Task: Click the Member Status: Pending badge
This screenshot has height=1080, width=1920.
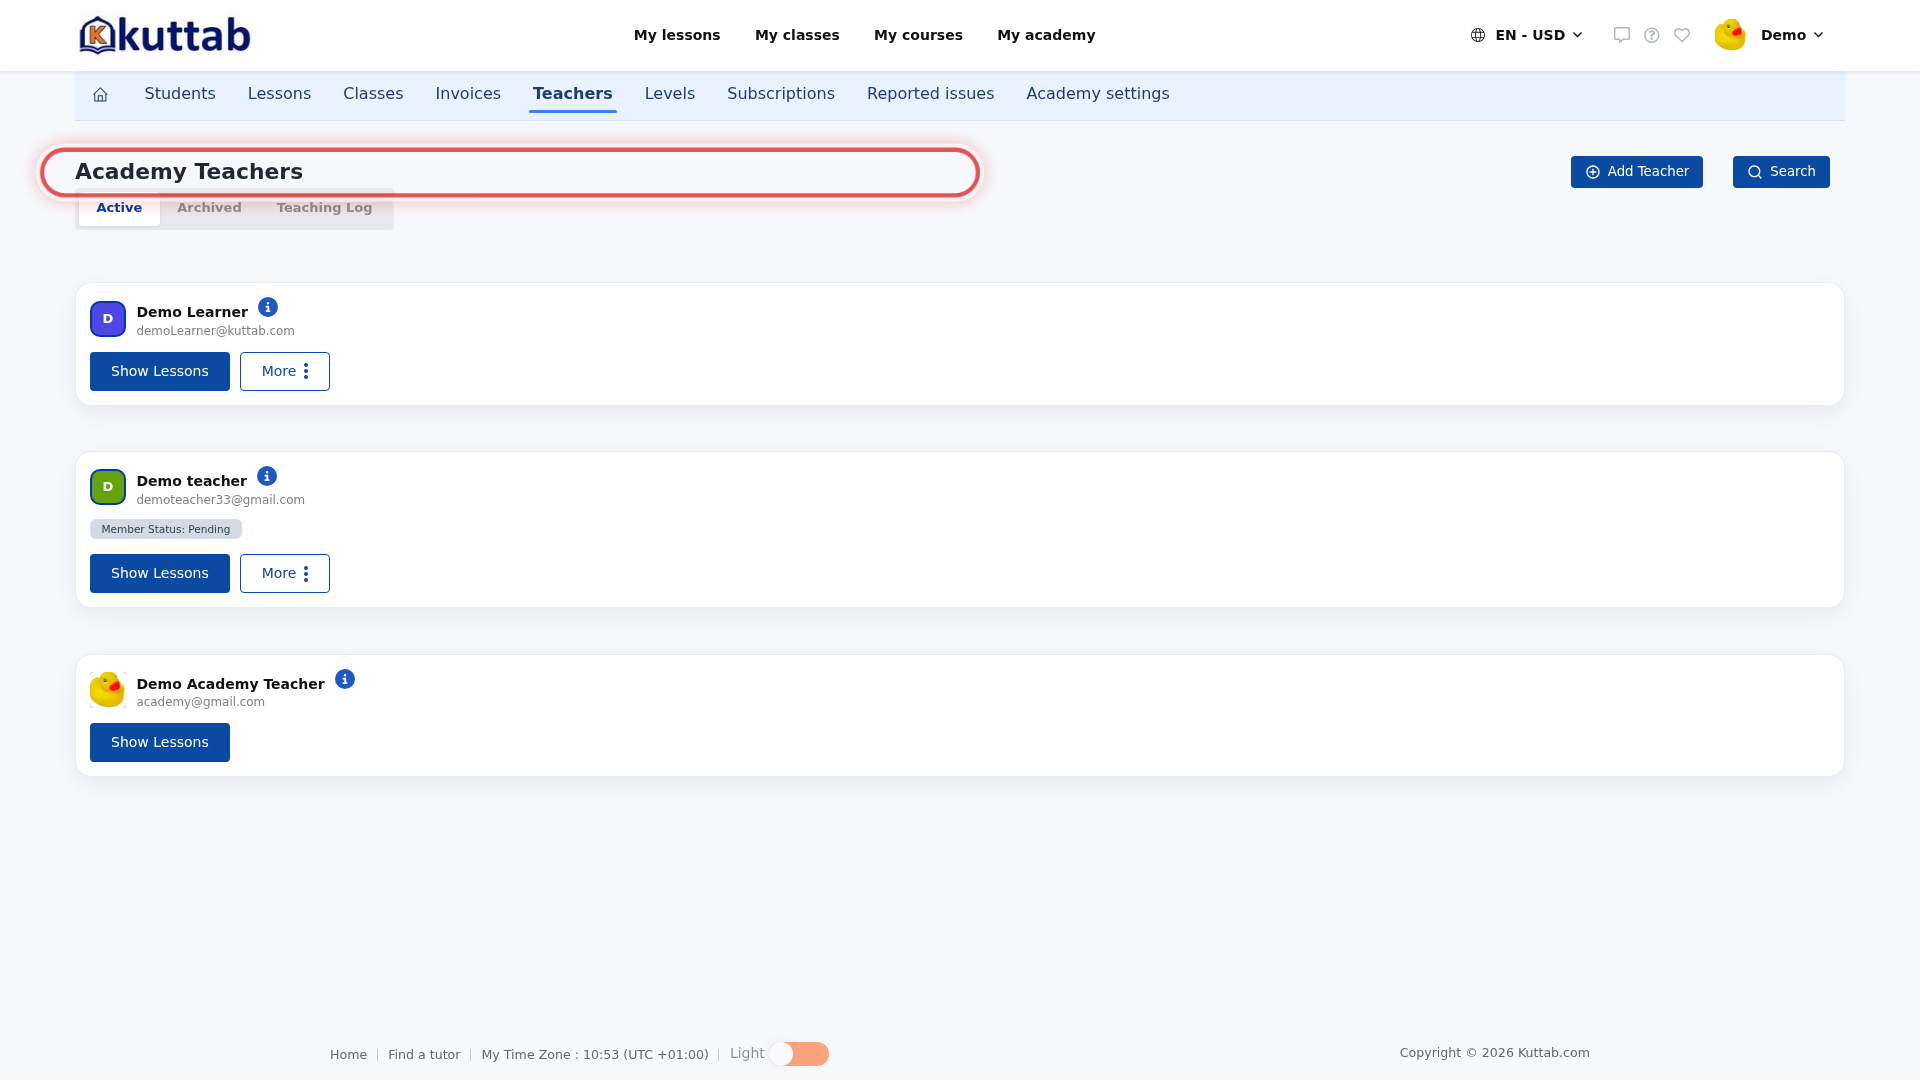Action: (x=166, y=529)
